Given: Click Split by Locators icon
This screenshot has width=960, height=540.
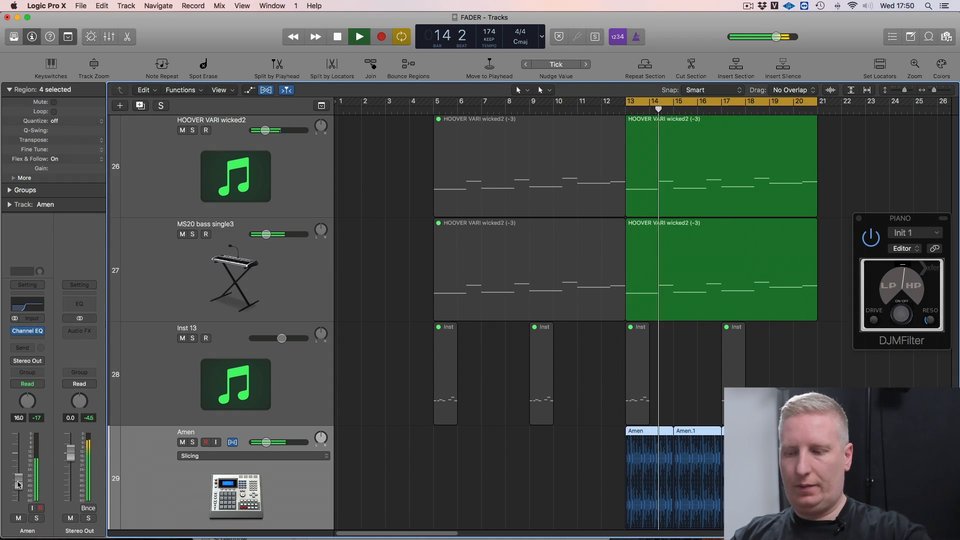Looking at the screenshot, I should click(332, 64).
